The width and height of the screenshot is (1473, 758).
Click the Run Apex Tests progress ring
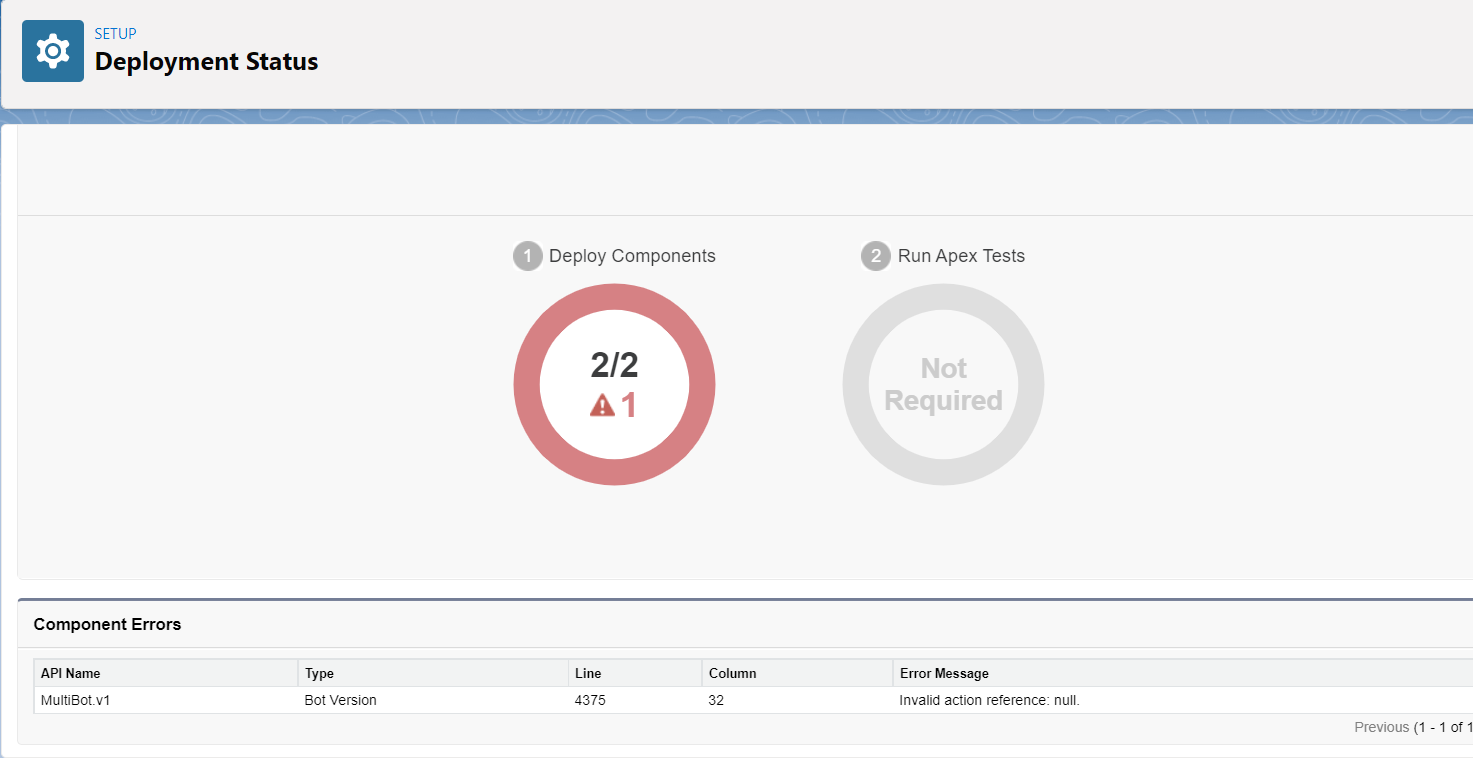pyautogui.click(x=943, y=385)
